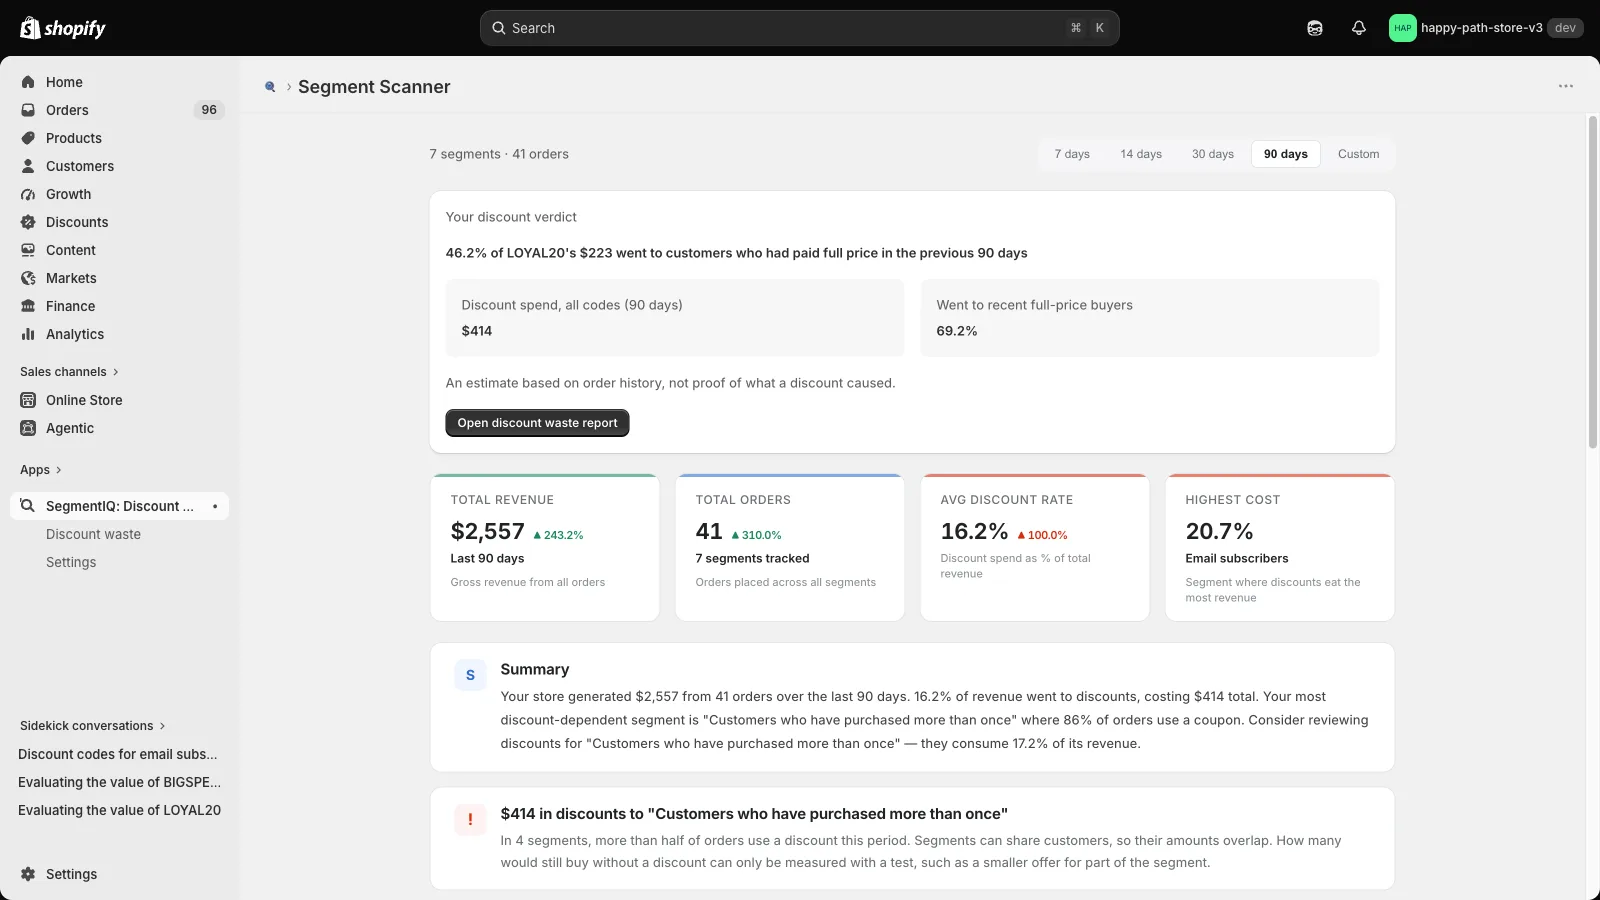
Task: Click the pin dot beside SegmentIQ
Action: point(215,506)
